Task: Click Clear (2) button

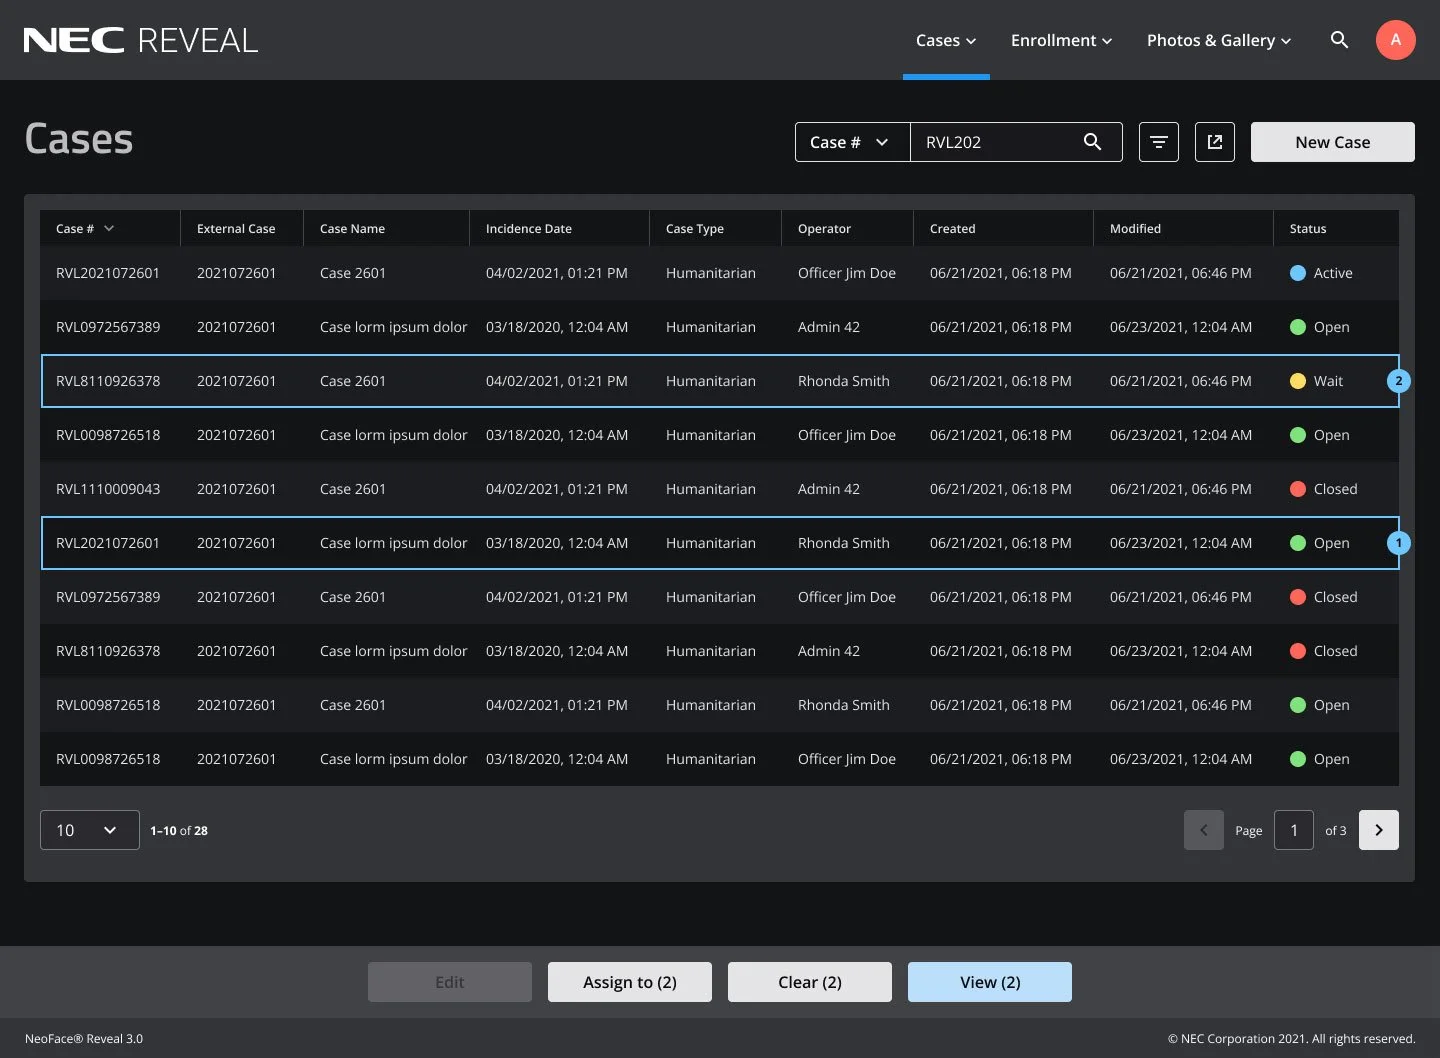Action: [810, 982]
